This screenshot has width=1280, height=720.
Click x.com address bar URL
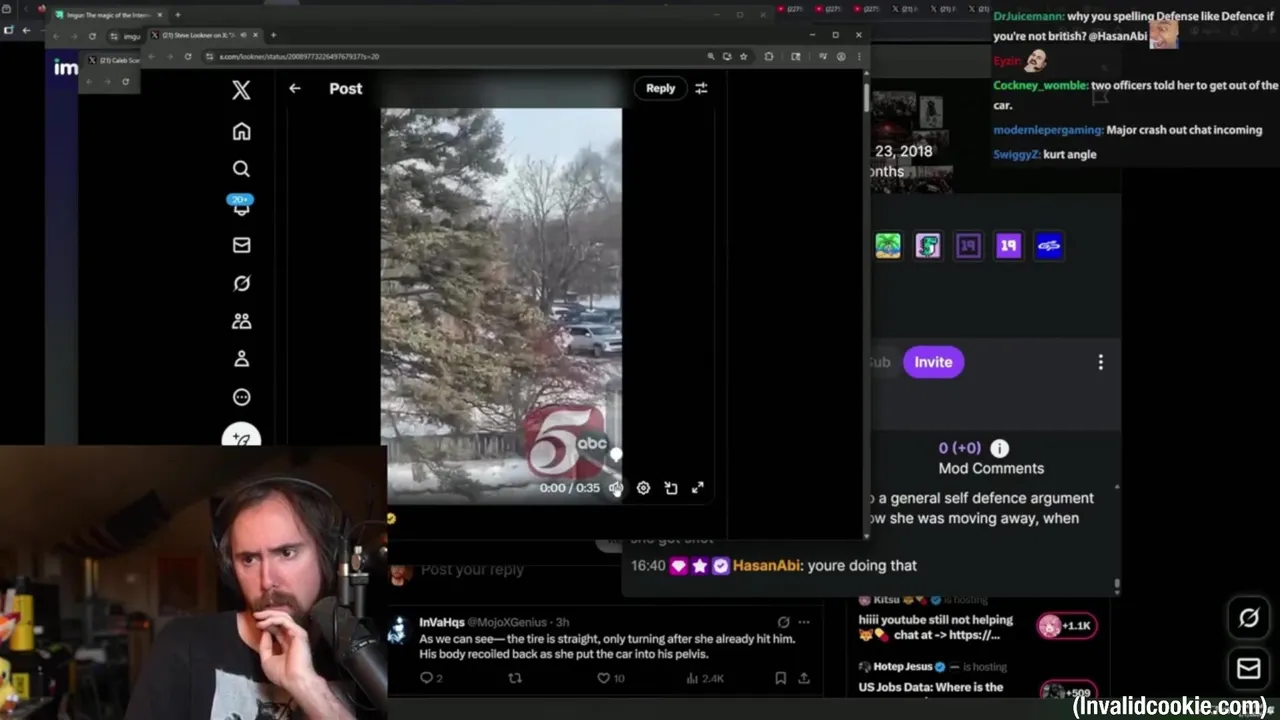[298, 57]
